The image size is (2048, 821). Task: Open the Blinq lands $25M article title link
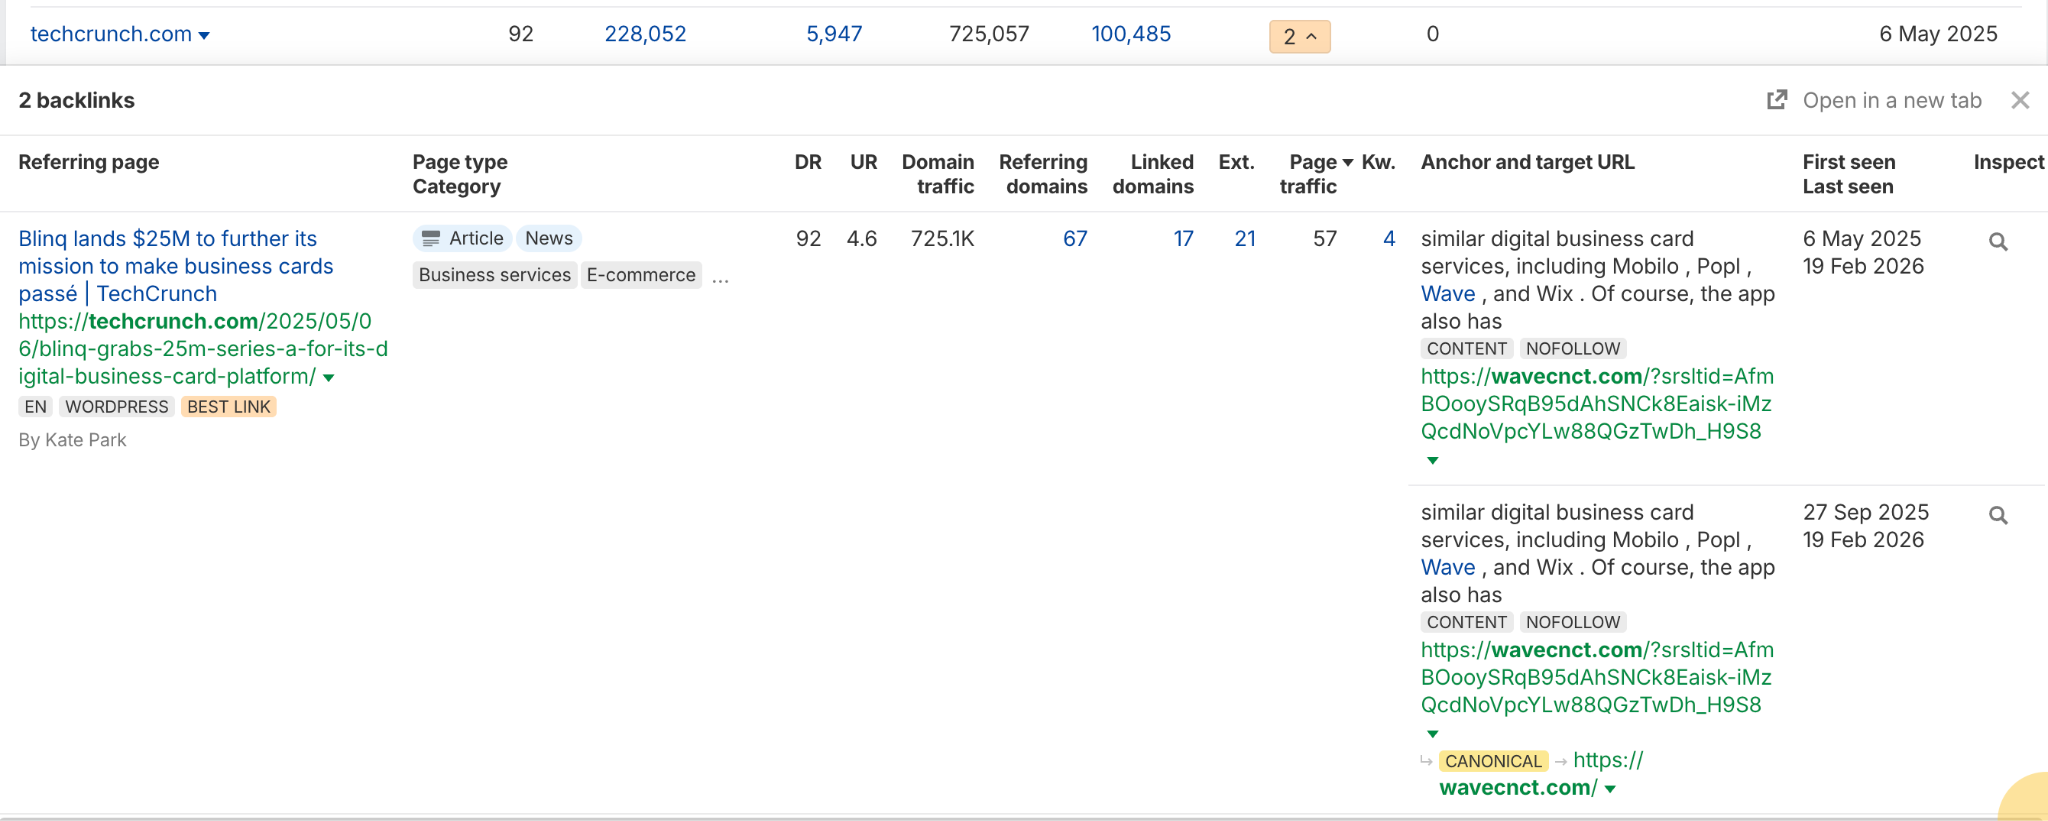[176, 266]
